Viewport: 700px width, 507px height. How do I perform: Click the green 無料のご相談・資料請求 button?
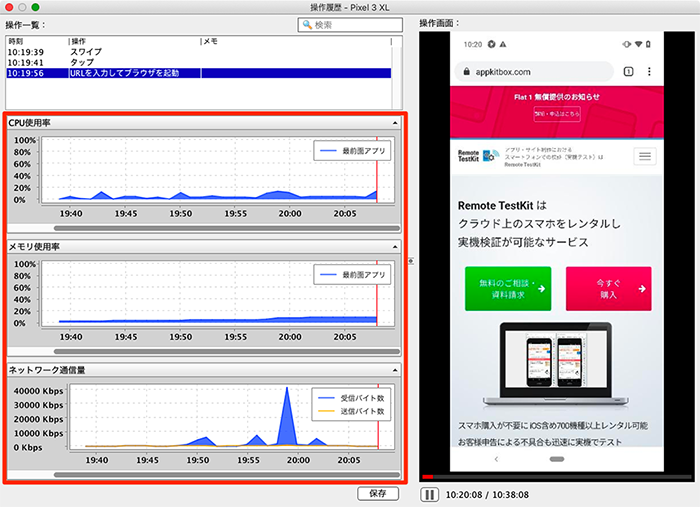tap(508, 289)
